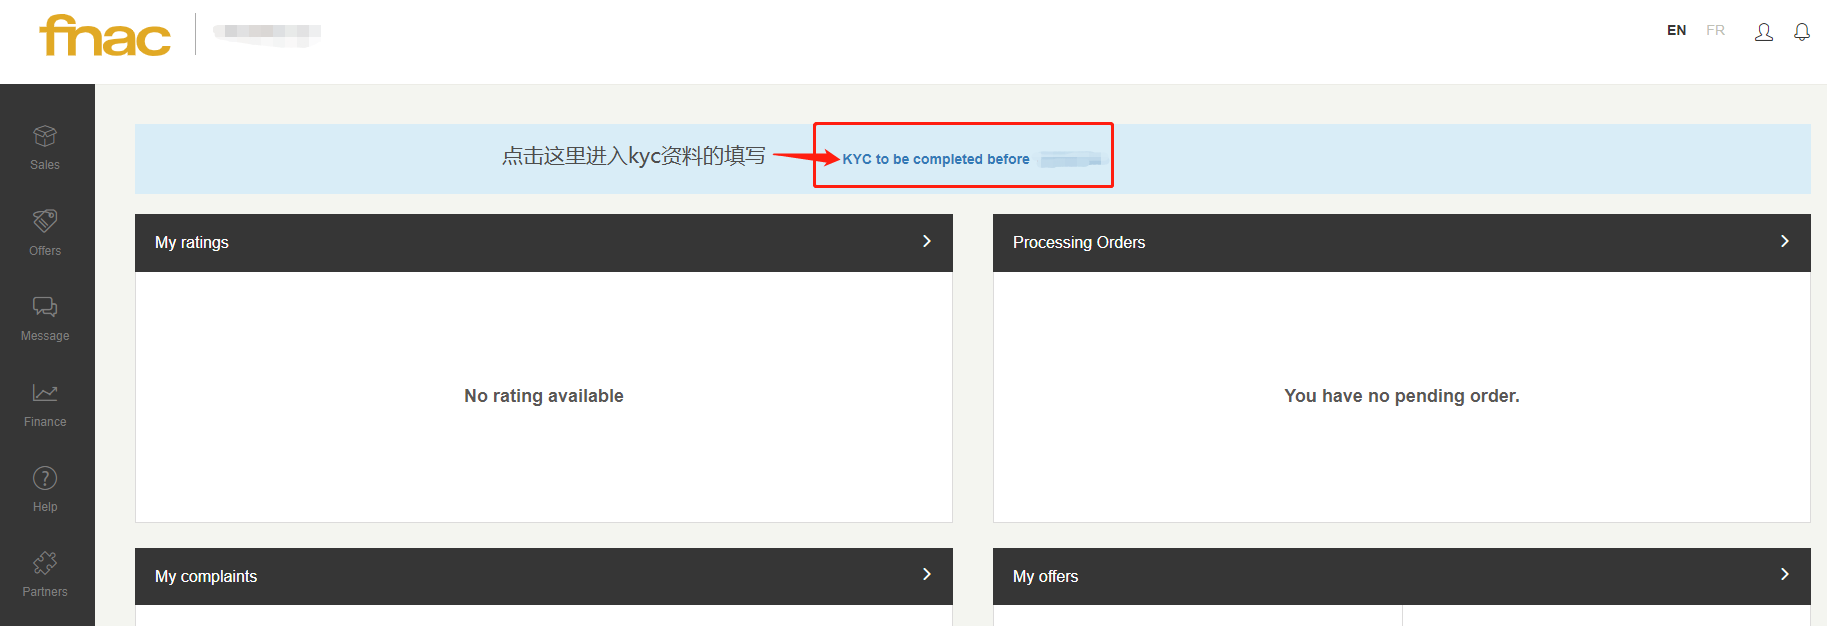Viewport: 1827px width, 626px height.
Task: Open the Message chat bubble icon
Action: coord(45,307)
